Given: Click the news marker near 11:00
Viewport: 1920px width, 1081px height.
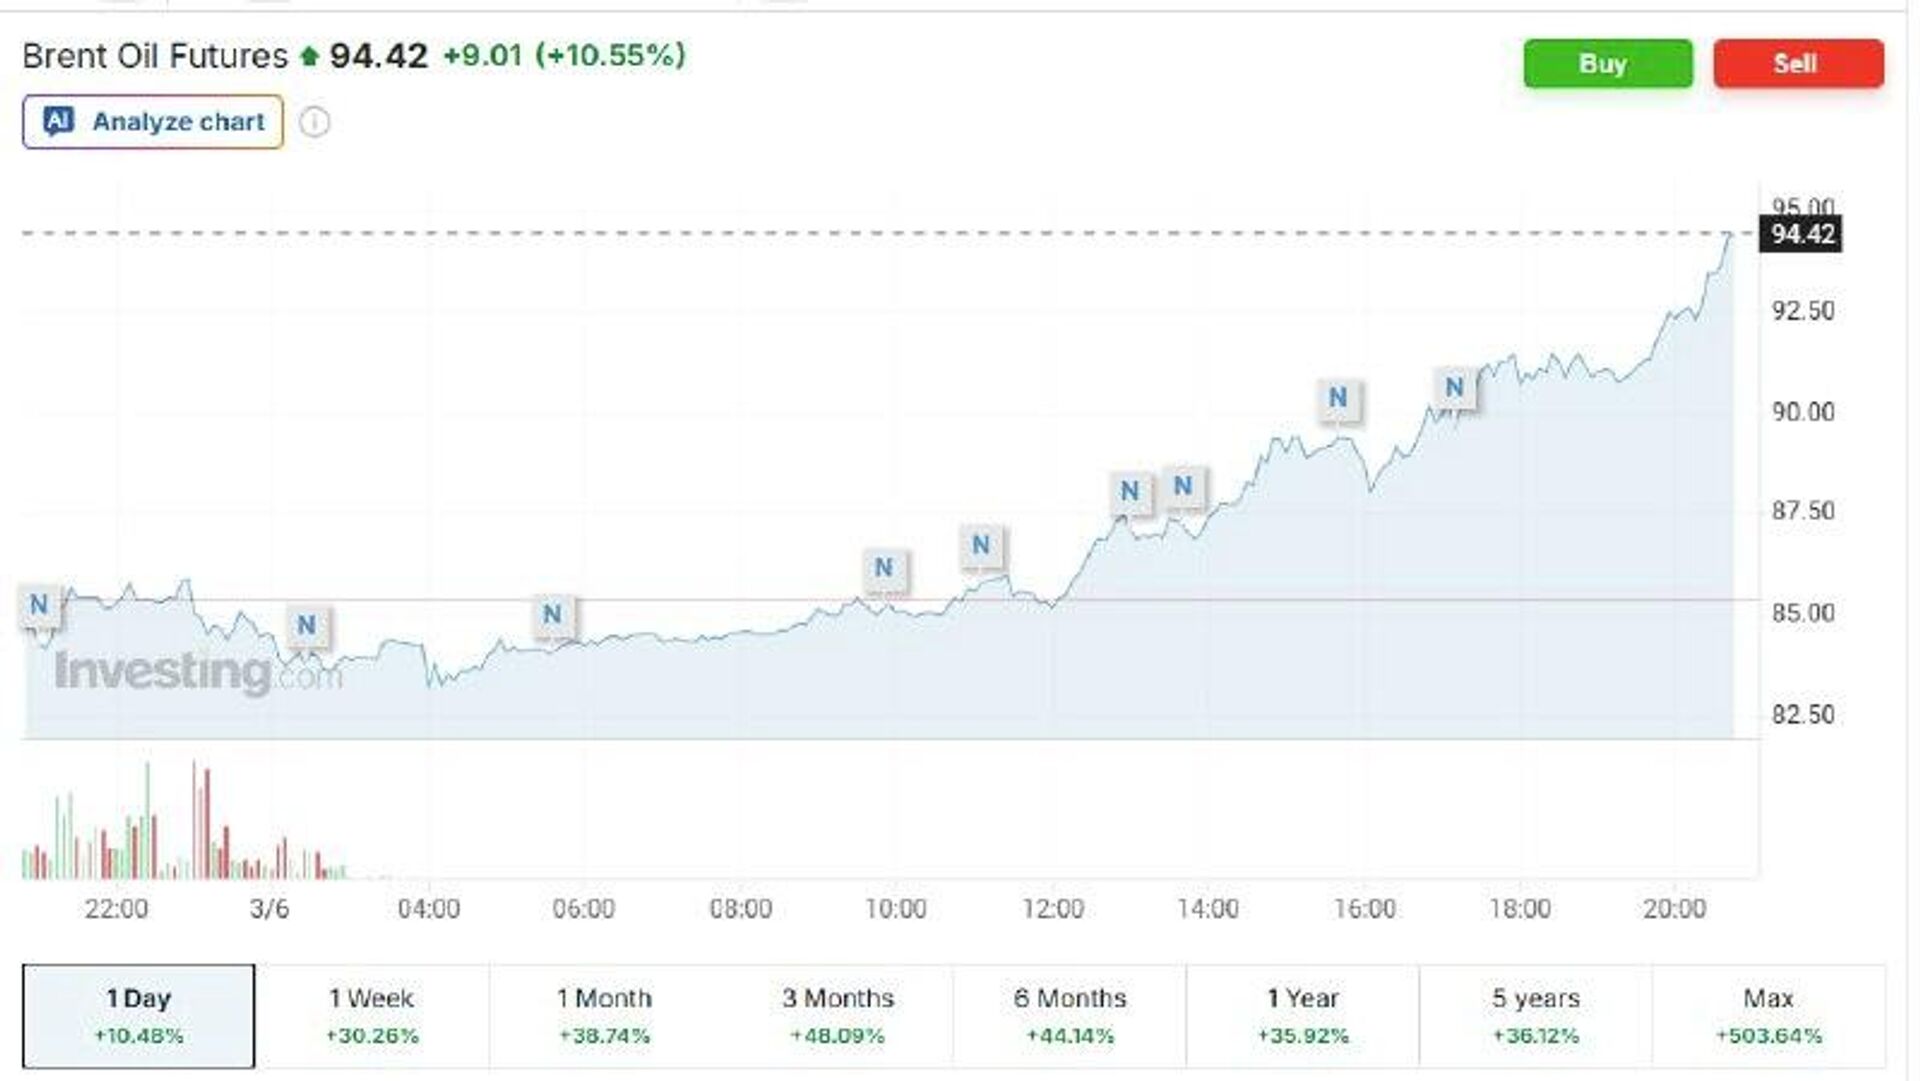Looking at the screenshot, I should tap(981, 545).
